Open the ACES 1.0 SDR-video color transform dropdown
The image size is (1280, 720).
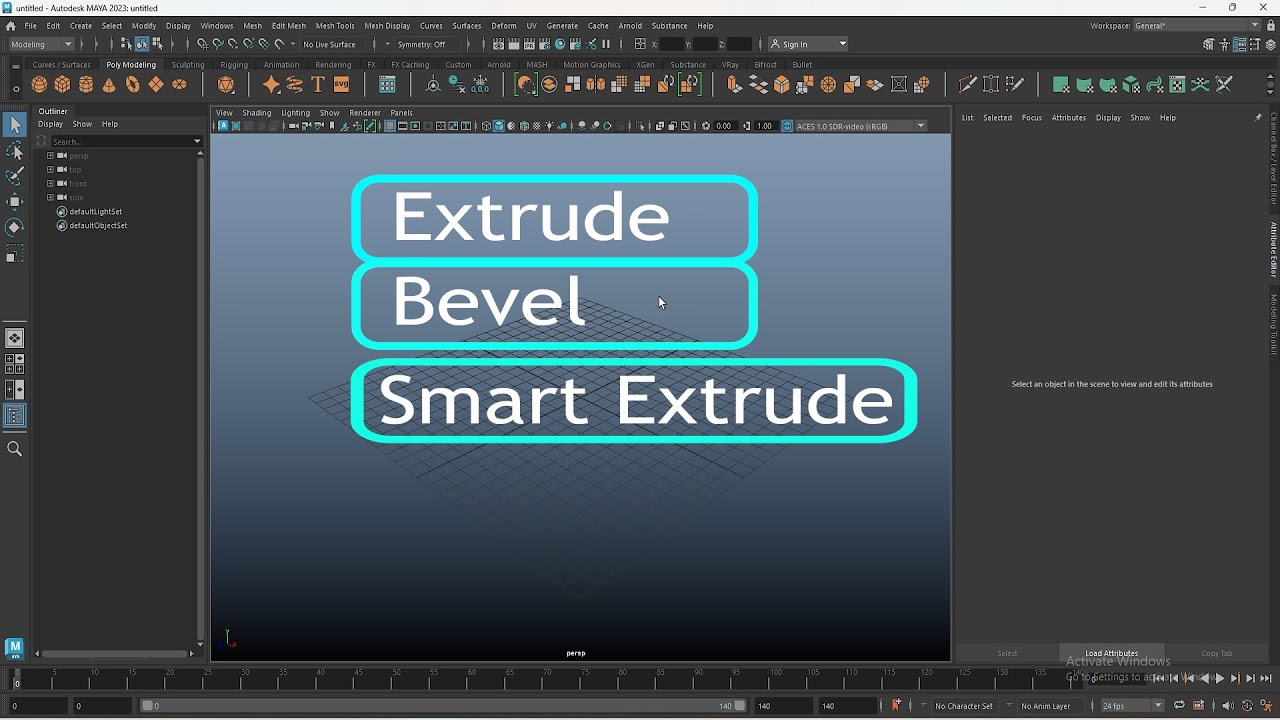click(861, 126)
